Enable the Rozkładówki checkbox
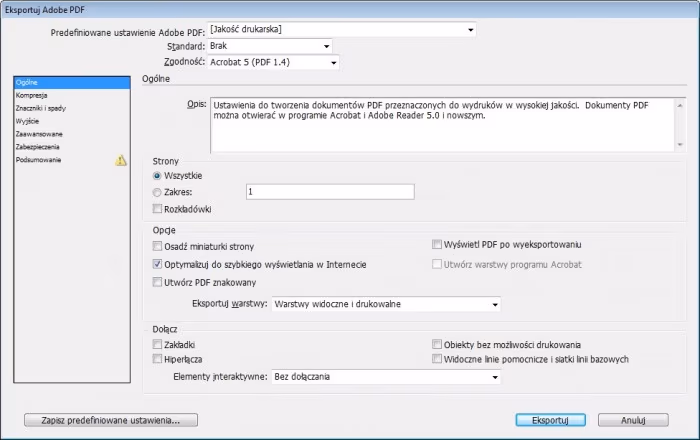This screenshot has width=700, height=440. (x=157, y=208)
